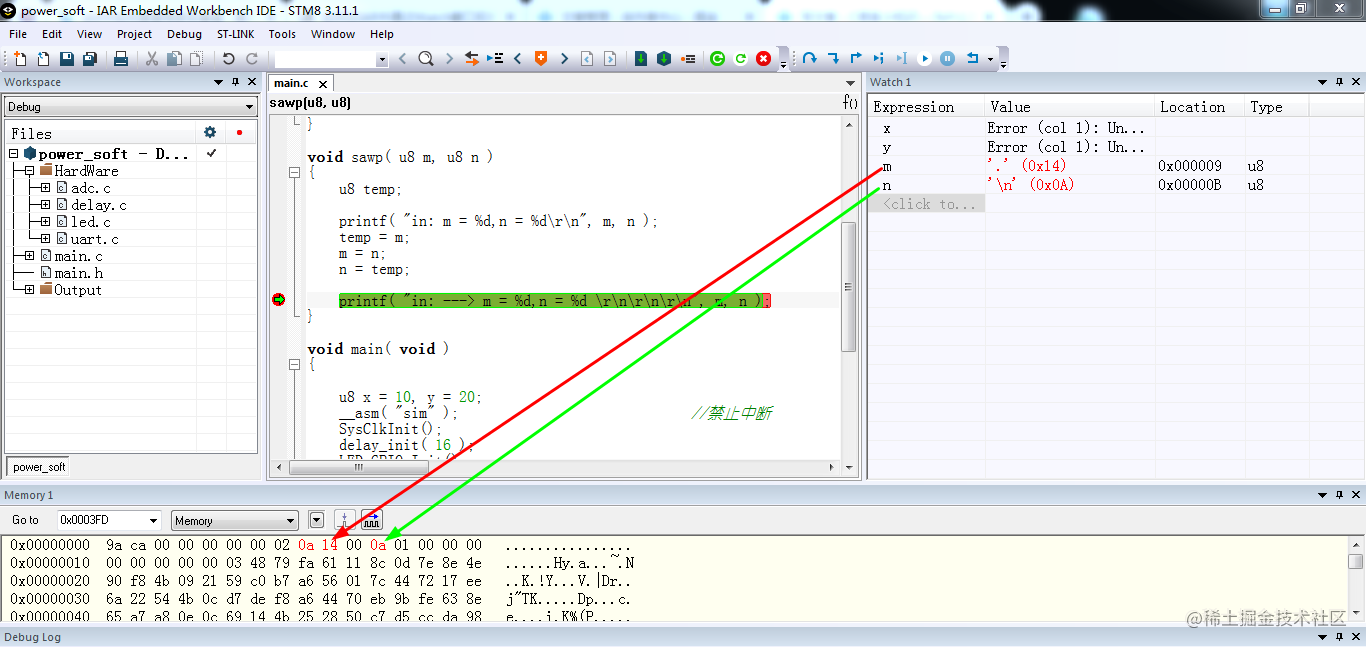Click the editor vertical scrollbar thumb

click(849, 286)
